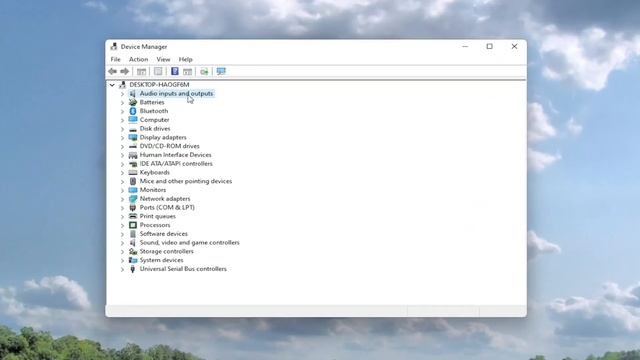Open the Help menu
Viewport: 640px width, 360px height.
185,59
